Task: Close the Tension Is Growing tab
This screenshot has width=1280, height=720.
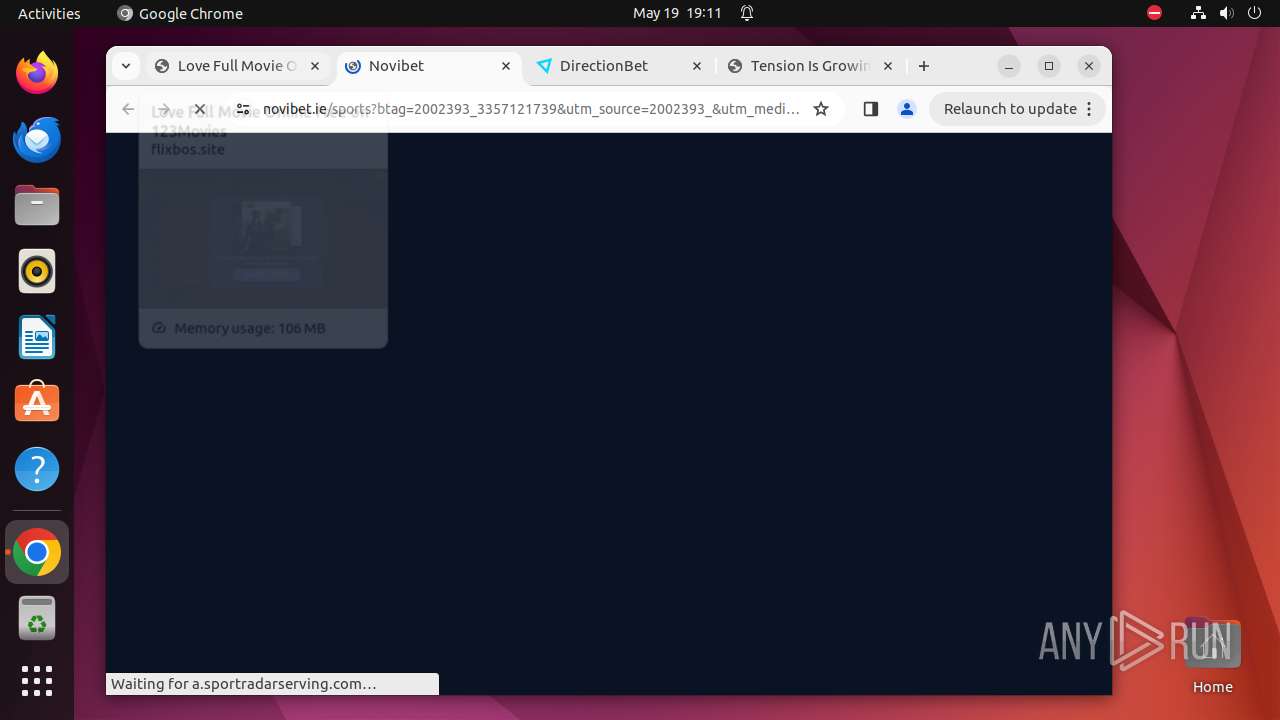Action: click(x=888, y=66)
